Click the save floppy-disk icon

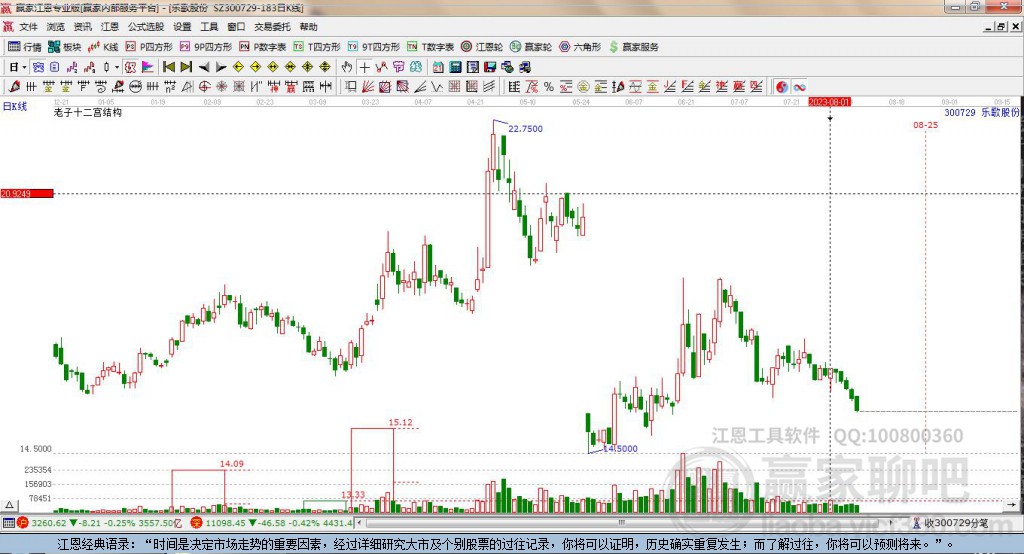pos(490,67)
